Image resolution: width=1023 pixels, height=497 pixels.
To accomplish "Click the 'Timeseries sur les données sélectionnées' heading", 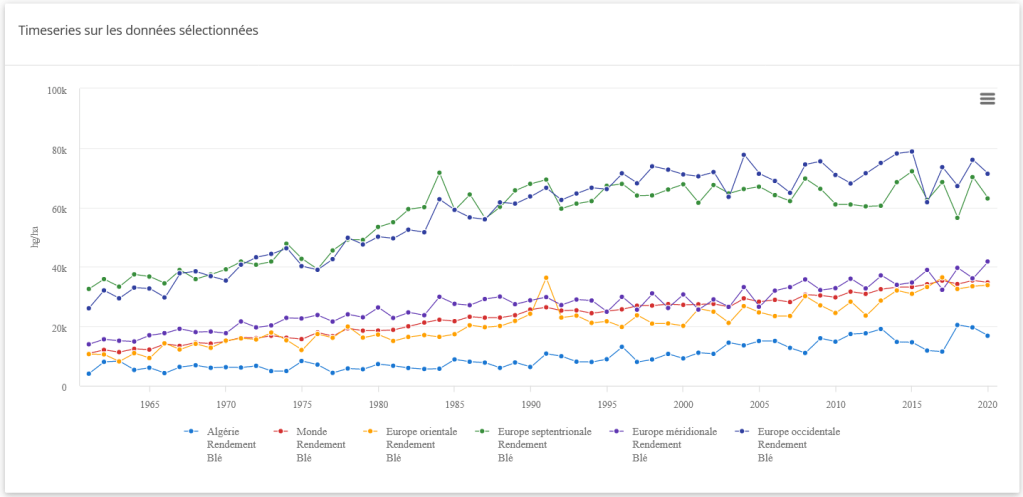I will click(139, 31).
